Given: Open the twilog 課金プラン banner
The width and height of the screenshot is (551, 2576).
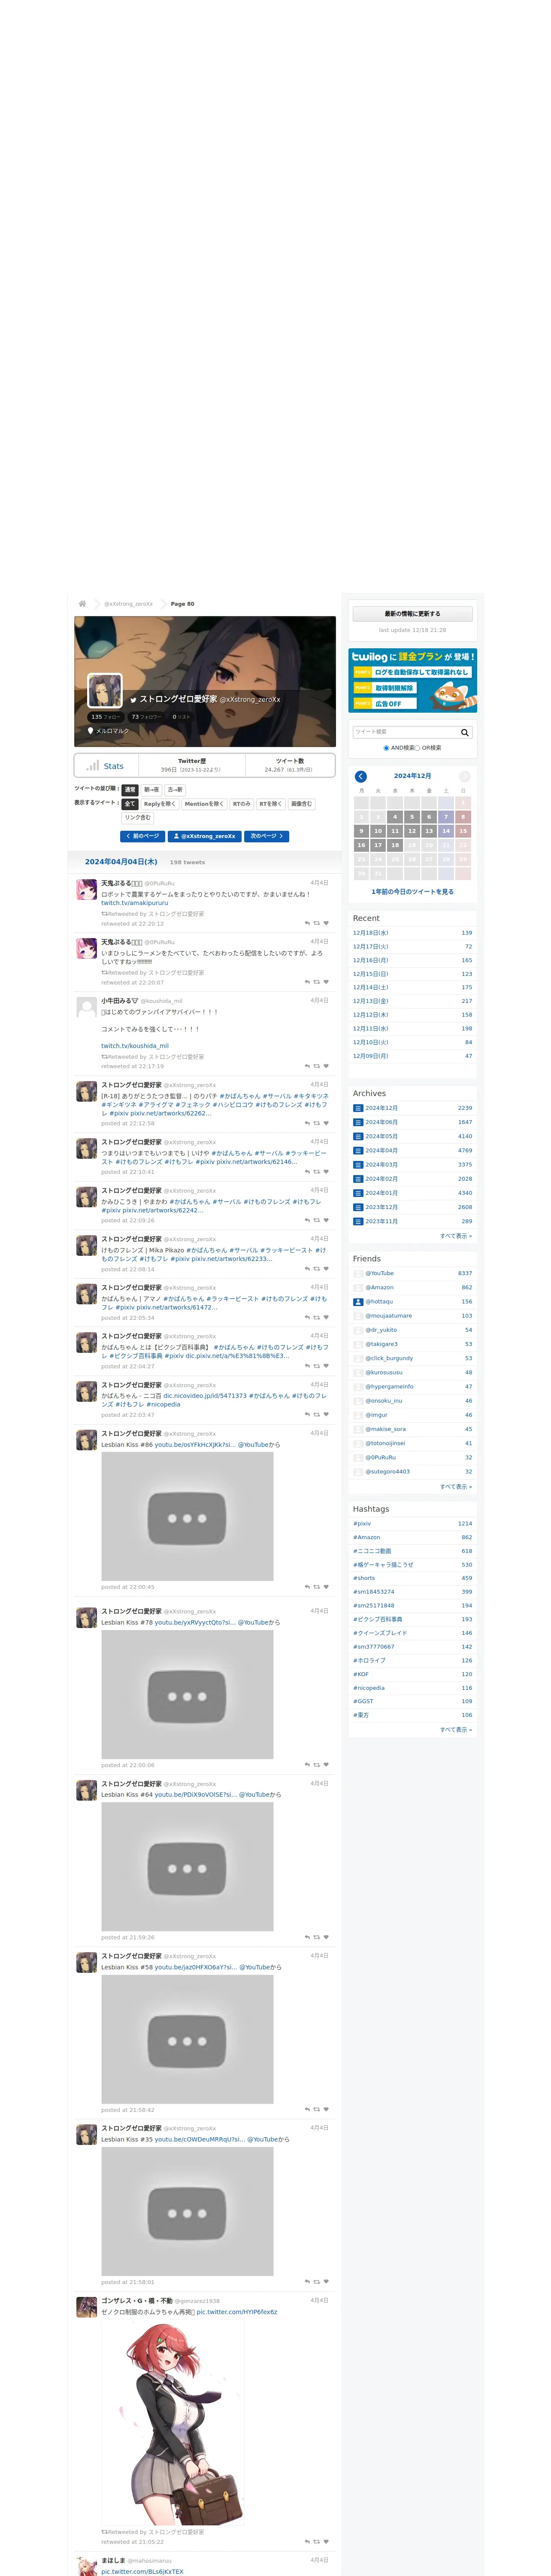Looking at the screenshot, I should pos(412,680).
